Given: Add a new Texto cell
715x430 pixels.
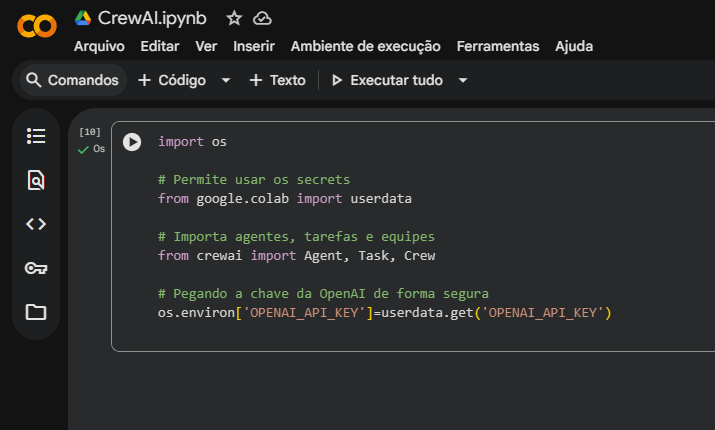Looking at the screenshot, I should [277, 80].
